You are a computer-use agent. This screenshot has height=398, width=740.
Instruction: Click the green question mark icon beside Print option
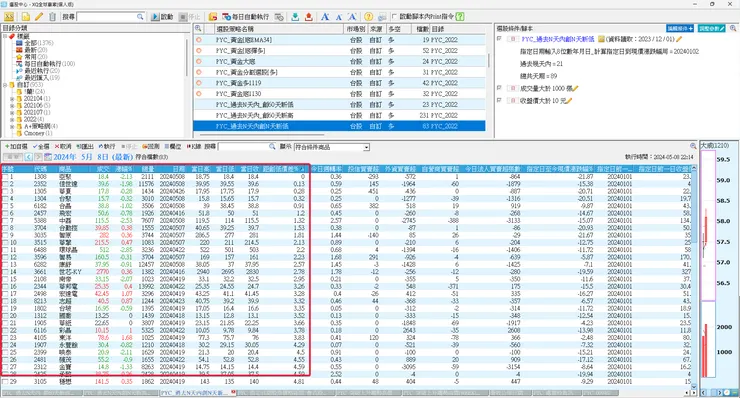pyautogui.click(x=460, y=17)
